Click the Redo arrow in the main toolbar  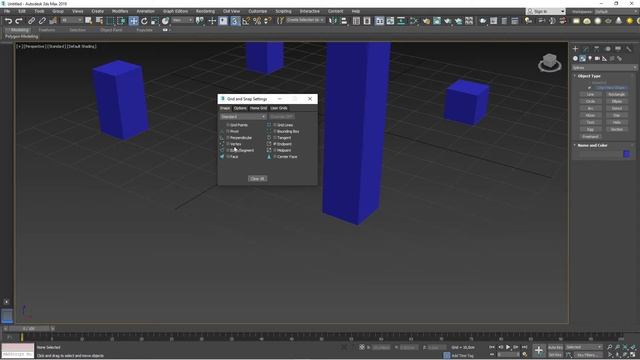pyautogui.click(x=19, y=21)
